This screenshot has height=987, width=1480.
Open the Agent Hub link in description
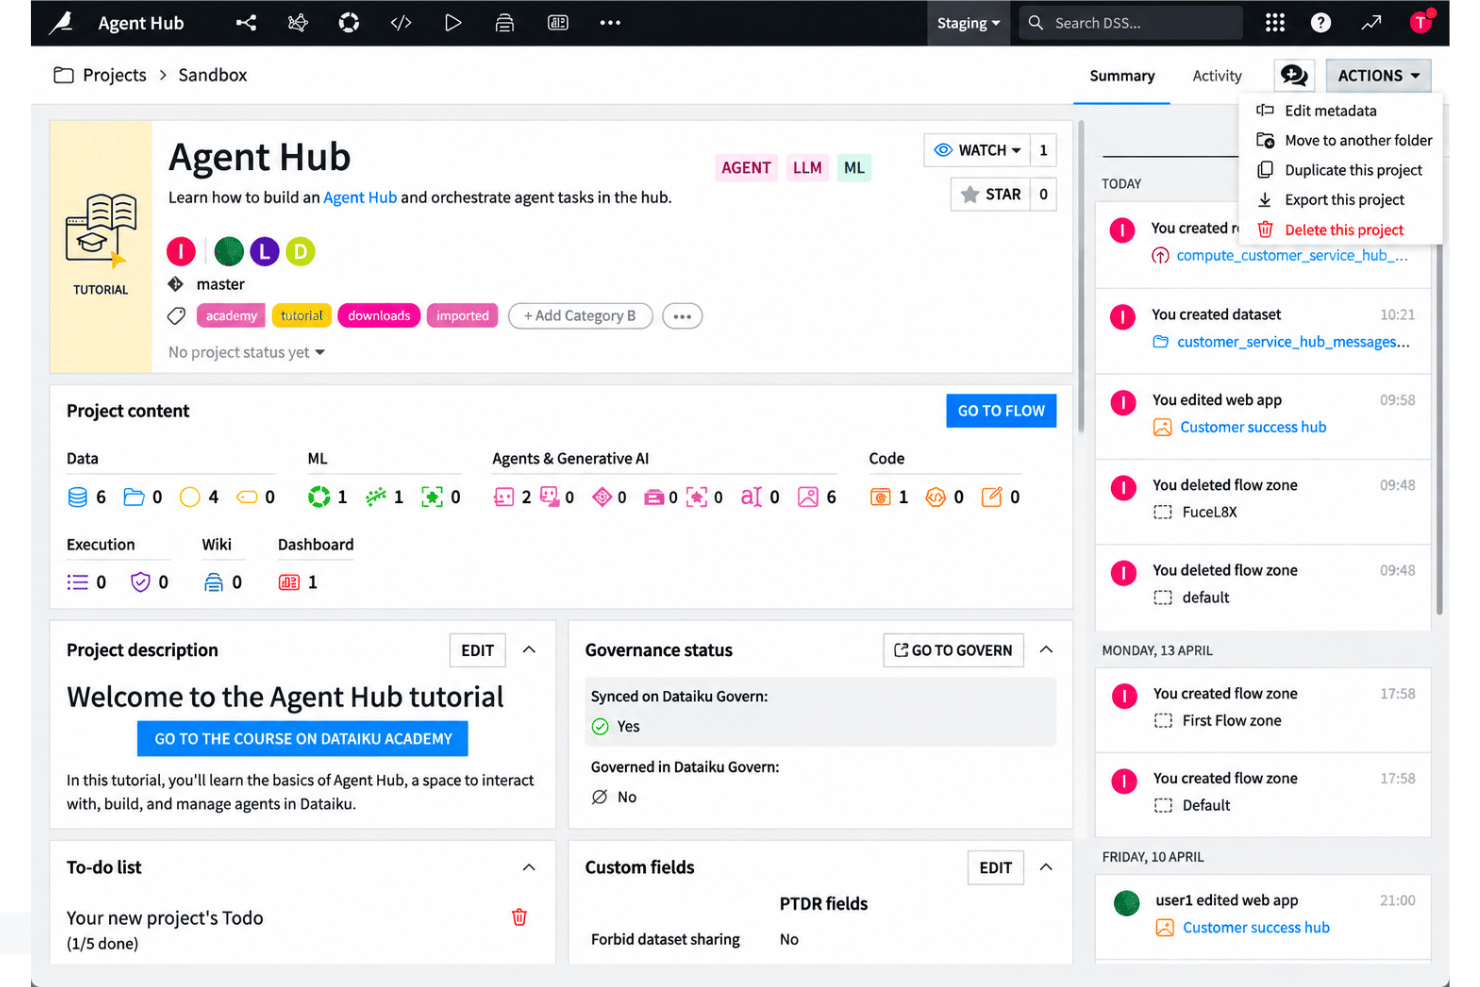[360, 198]
